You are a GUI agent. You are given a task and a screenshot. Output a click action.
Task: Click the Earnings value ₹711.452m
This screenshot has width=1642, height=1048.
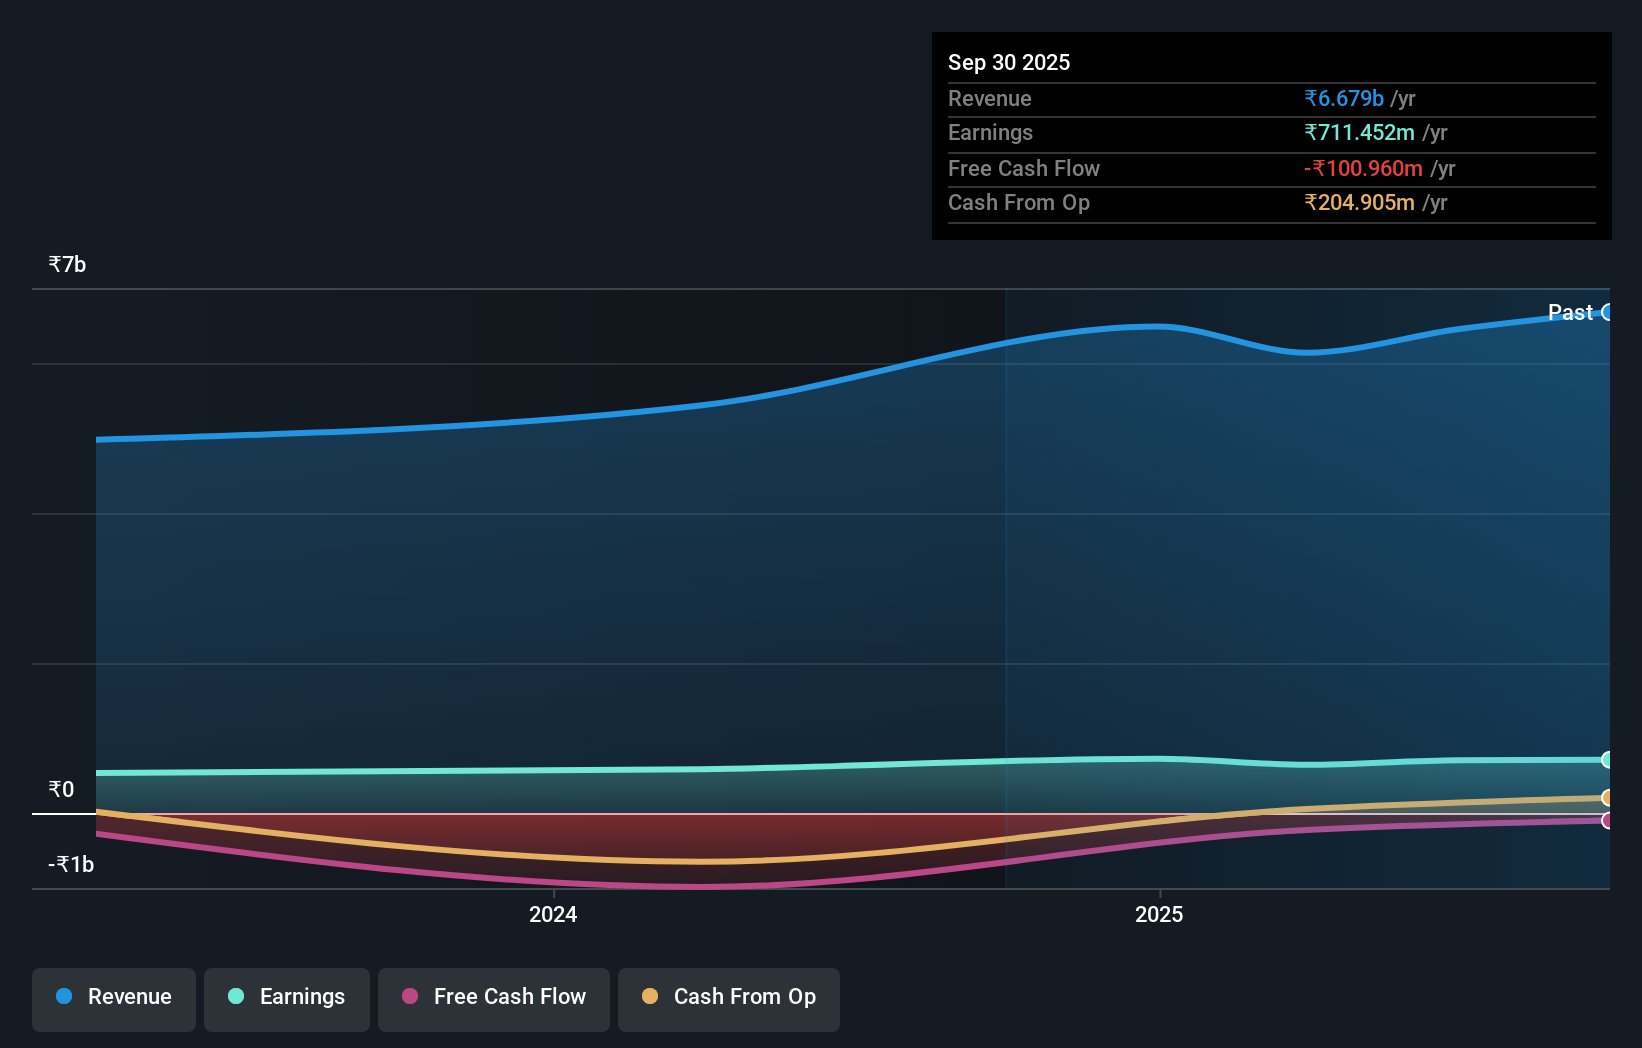pos(1360,132)
